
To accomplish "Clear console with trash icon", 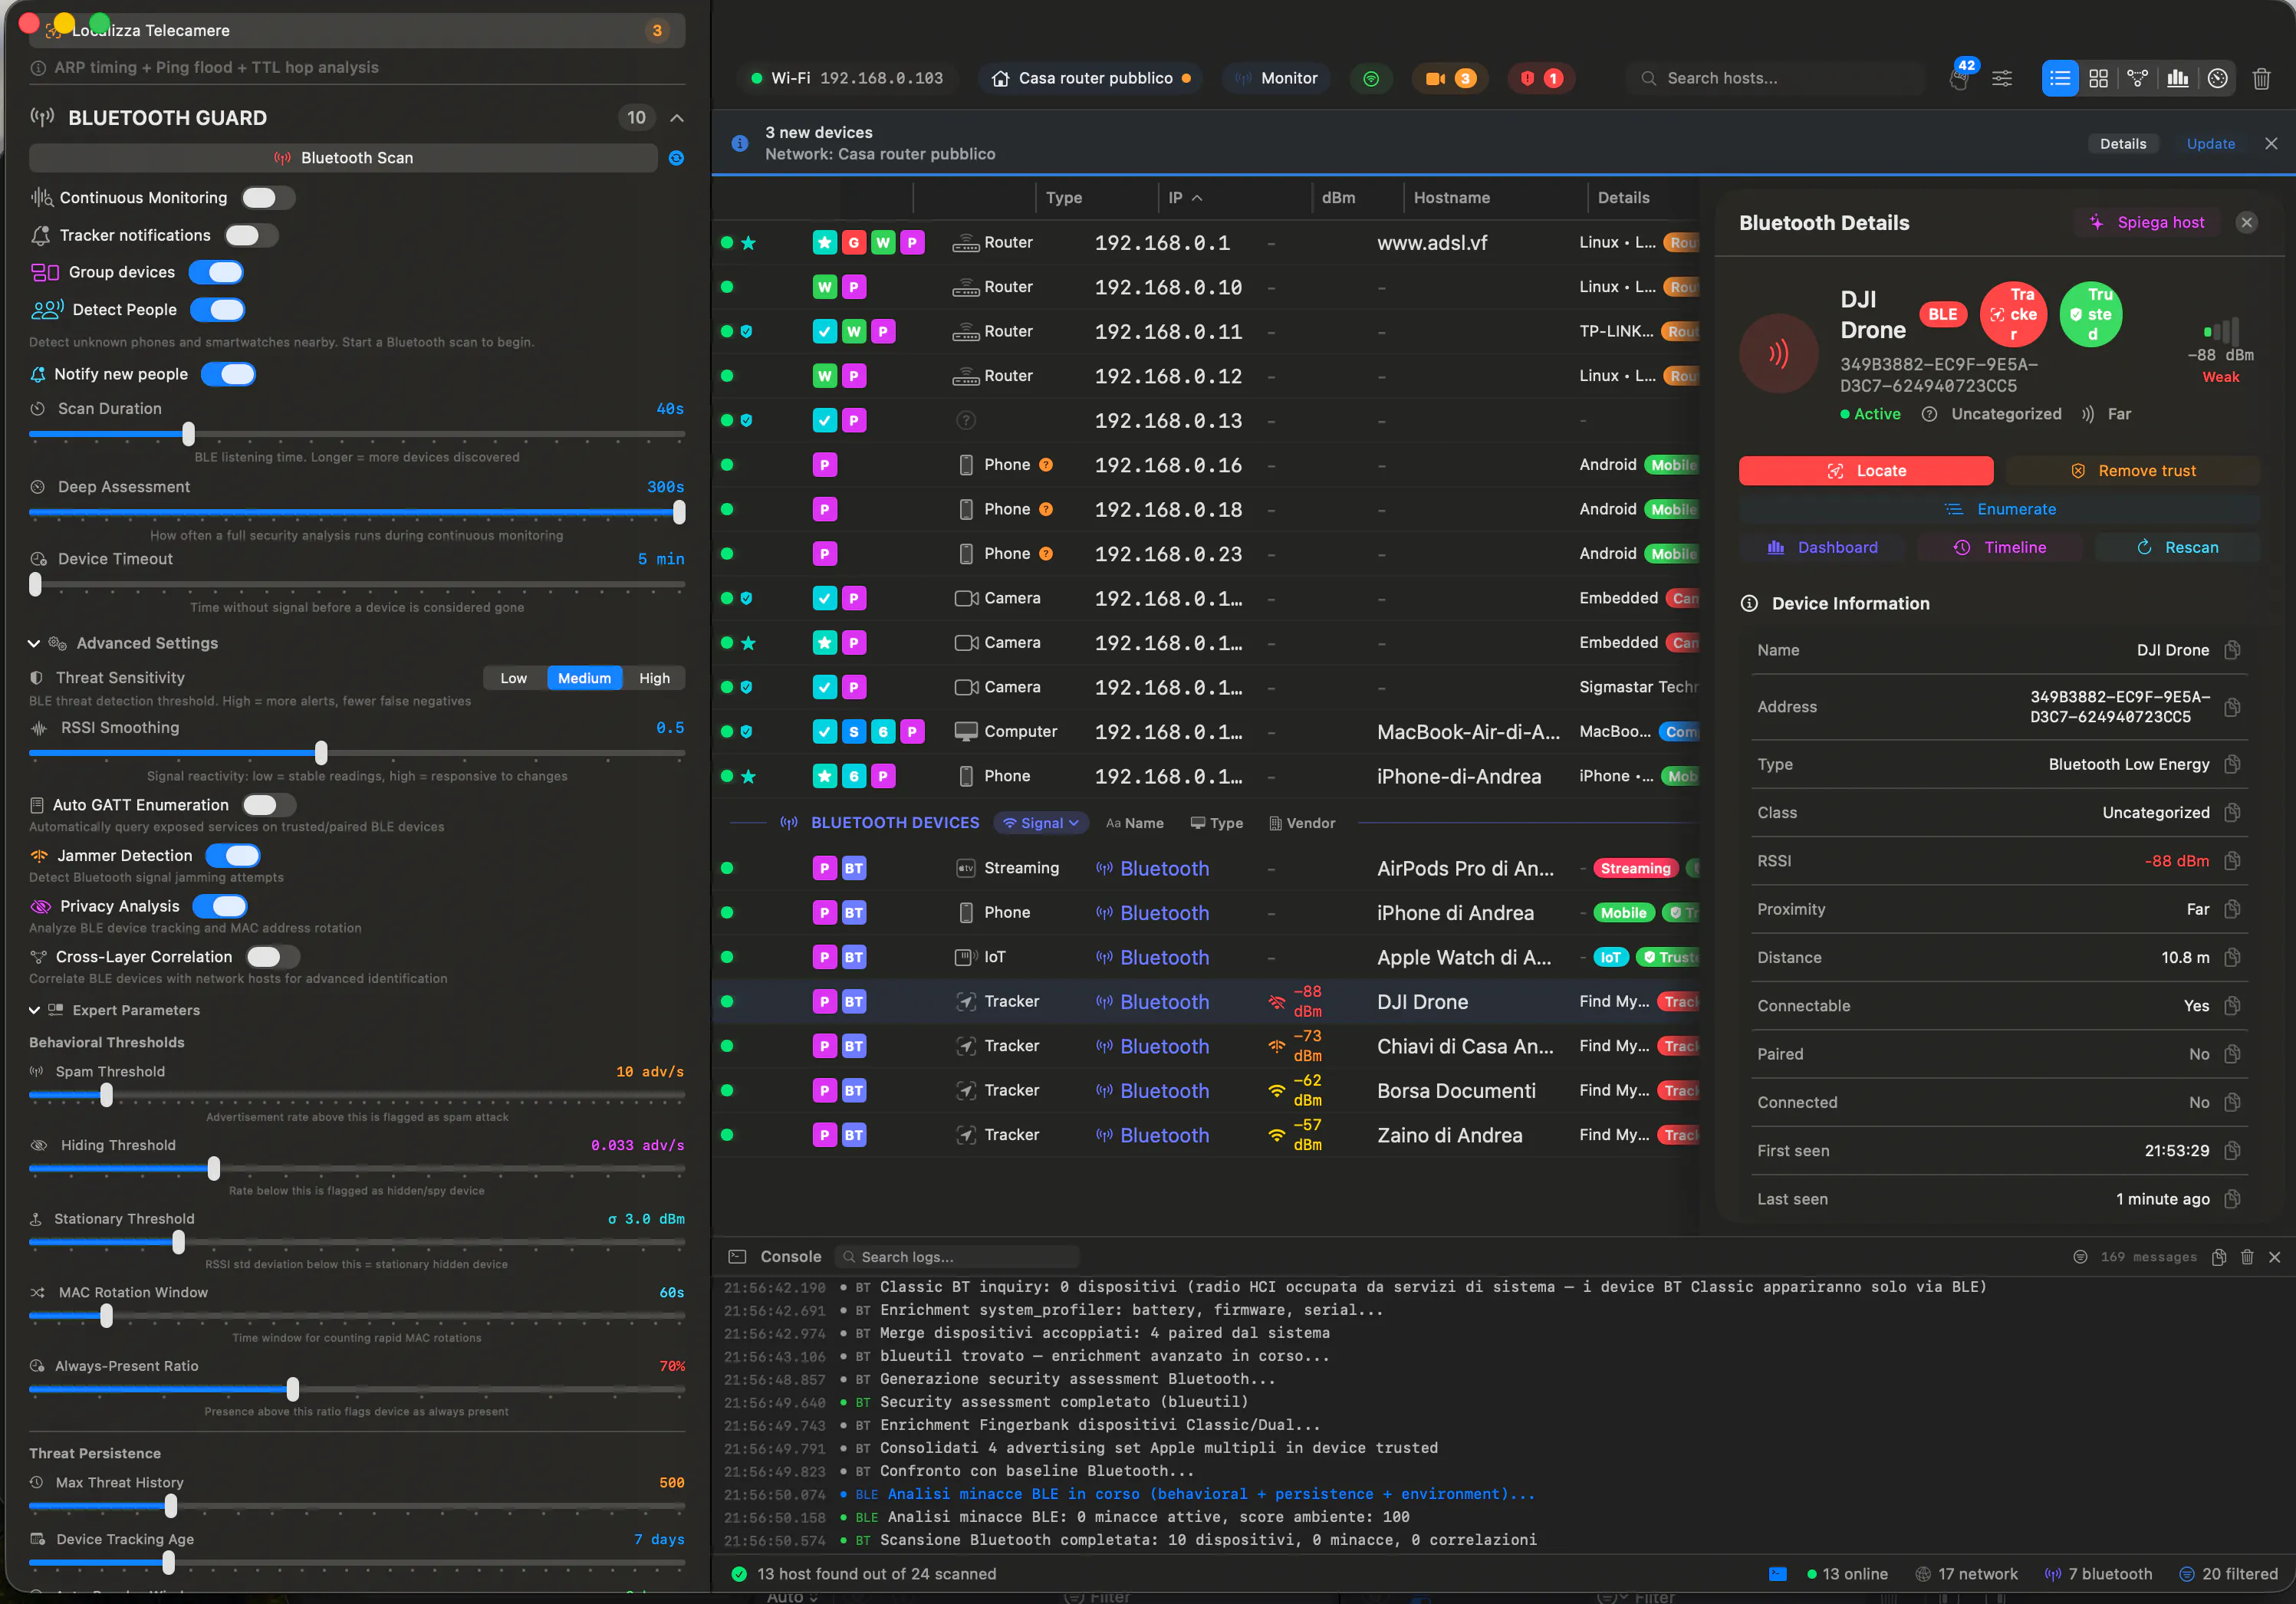I will [x=2246, y=1257].
